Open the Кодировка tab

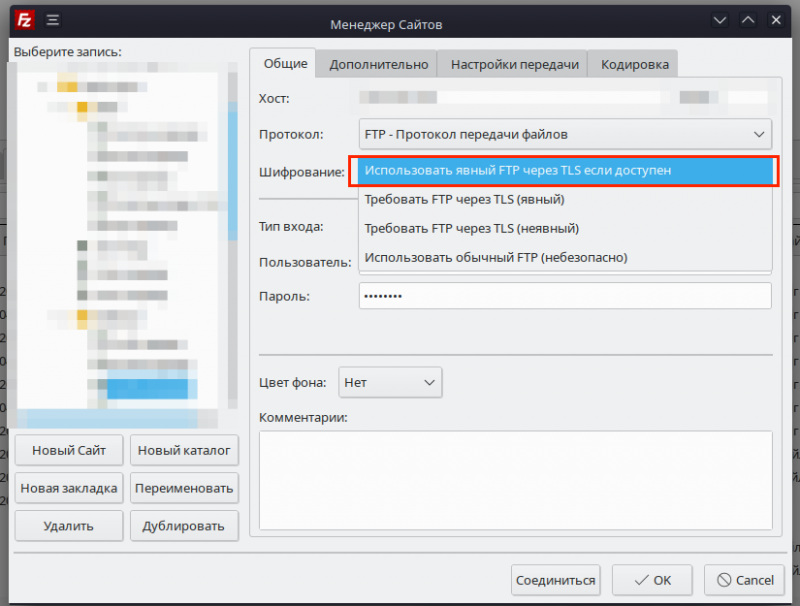point(634,64)
